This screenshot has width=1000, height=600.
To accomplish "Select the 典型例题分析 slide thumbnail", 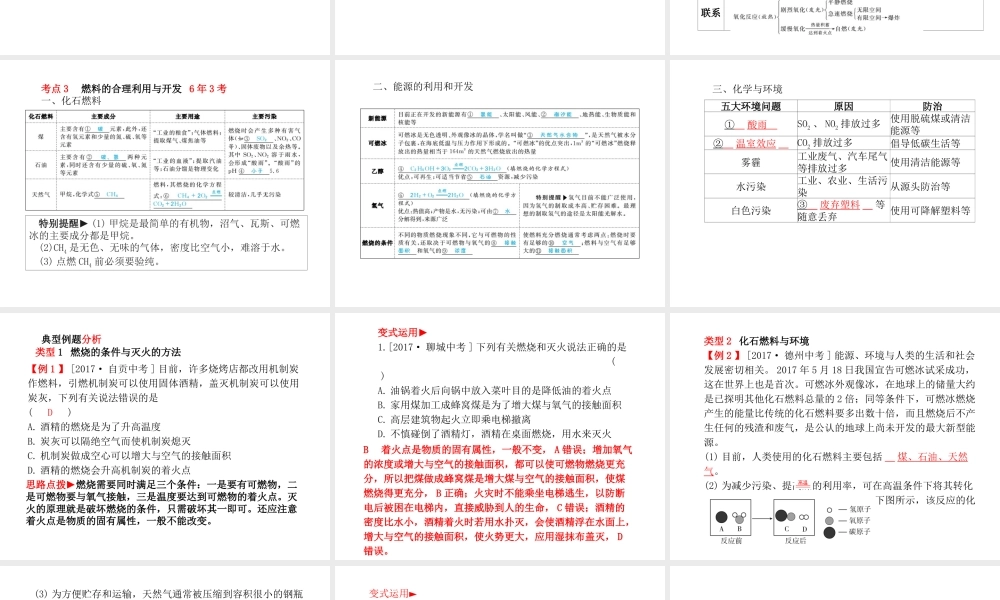I will [x=165, y=436].
